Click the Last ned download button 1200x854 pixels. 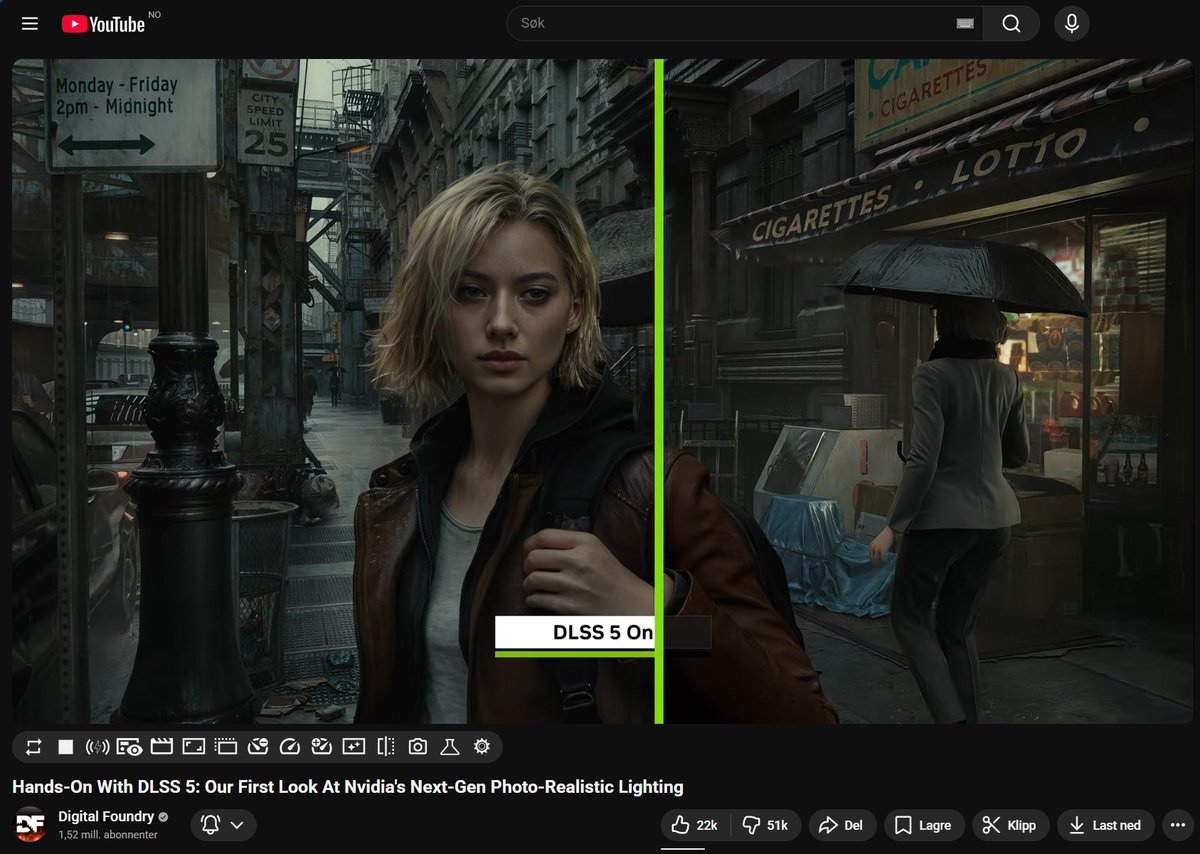click(x=1106, y=825)
